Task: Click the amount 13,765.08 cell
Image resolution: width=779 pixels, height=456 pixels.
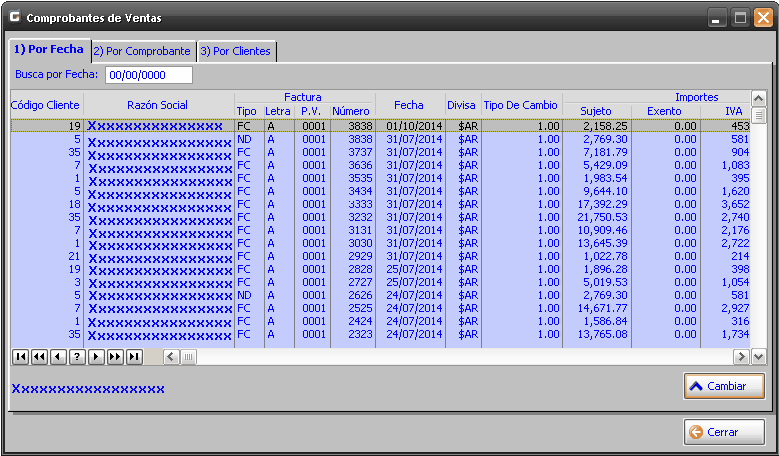Action: click(597, 334)
